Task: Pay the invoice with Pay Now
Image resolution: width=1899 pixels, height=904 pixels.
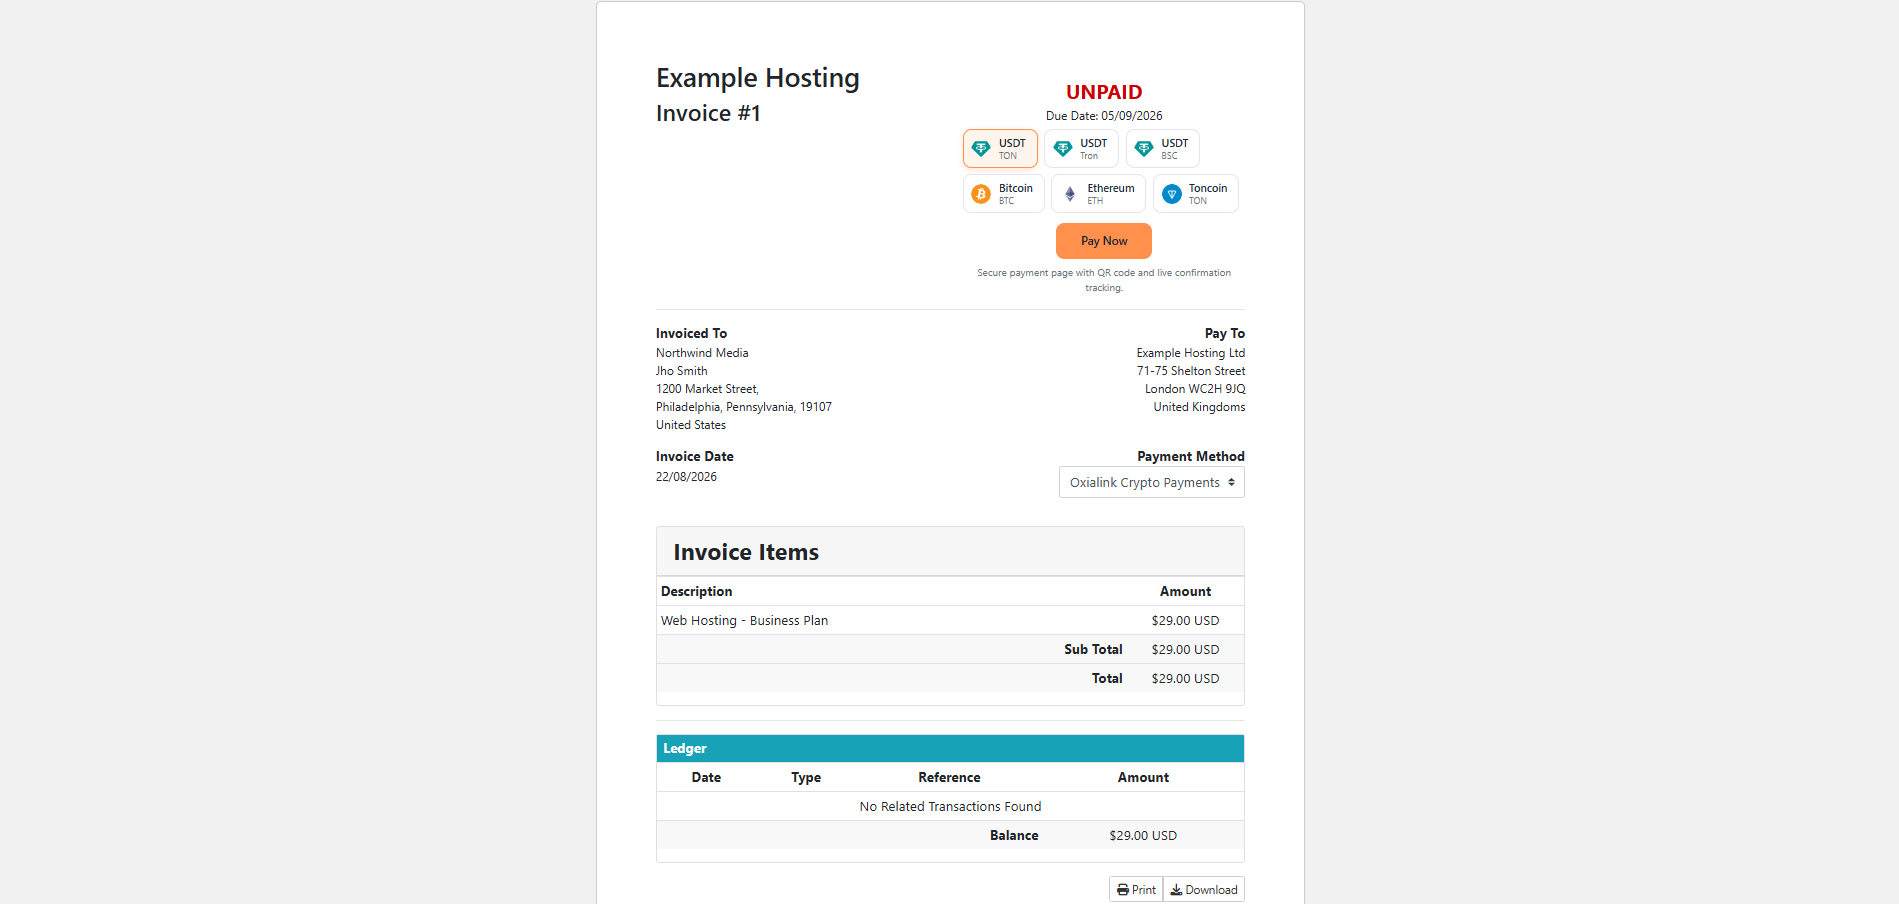Action: click(x=1104, y=241)
